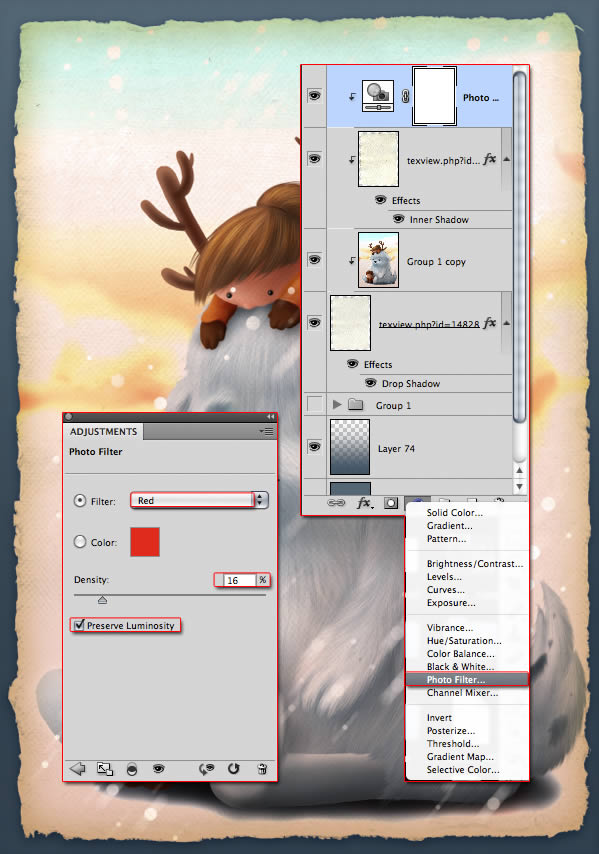Click the Density percentage field

240,580
